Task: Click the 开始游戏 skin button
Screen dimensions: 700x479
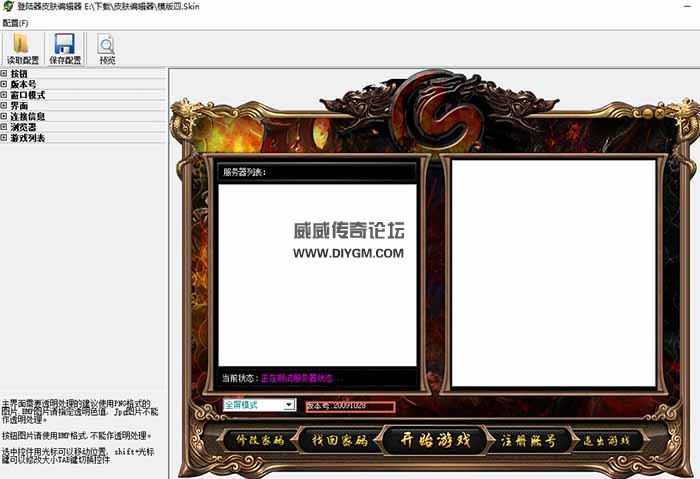Action: pos(435,441)
